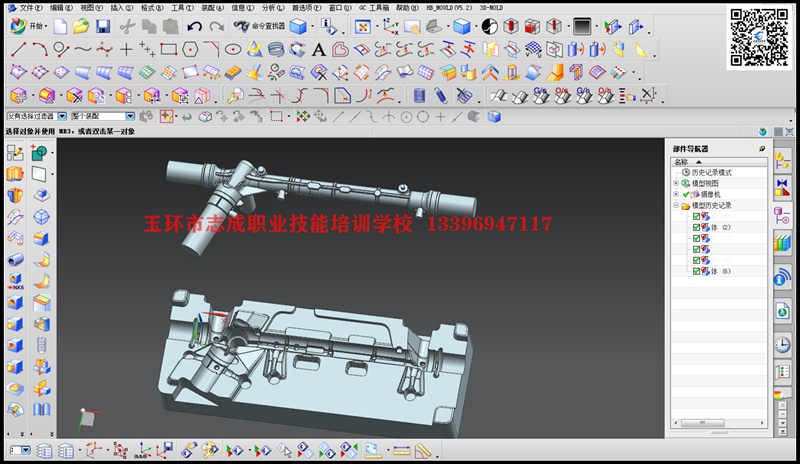Open the 开始 Start dropdown
The height and width of the screenshot is (464, 800).
pyautogui.click(x=29, y=26)
